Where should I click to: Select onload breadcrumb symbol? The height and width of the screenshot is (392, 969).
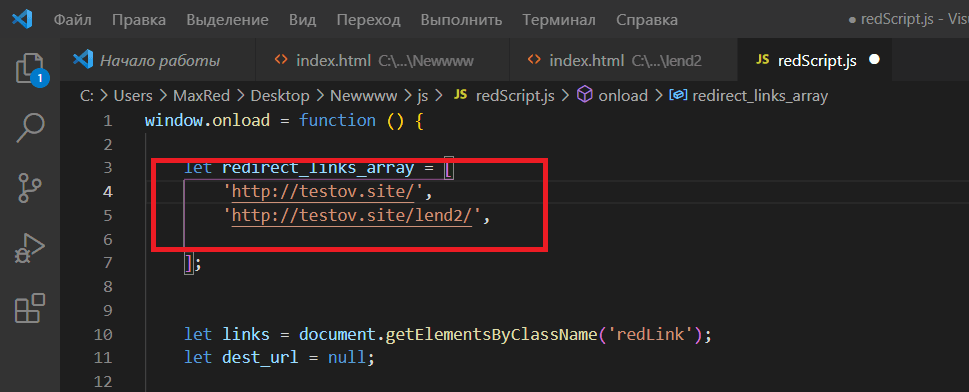(612, 96)
